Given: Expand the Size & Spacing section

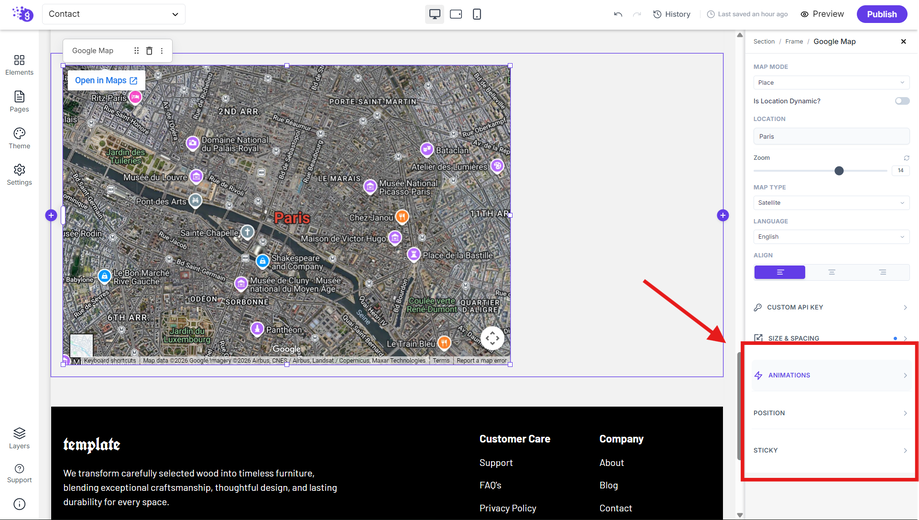Looking at the screenshot, I should 831,338.
